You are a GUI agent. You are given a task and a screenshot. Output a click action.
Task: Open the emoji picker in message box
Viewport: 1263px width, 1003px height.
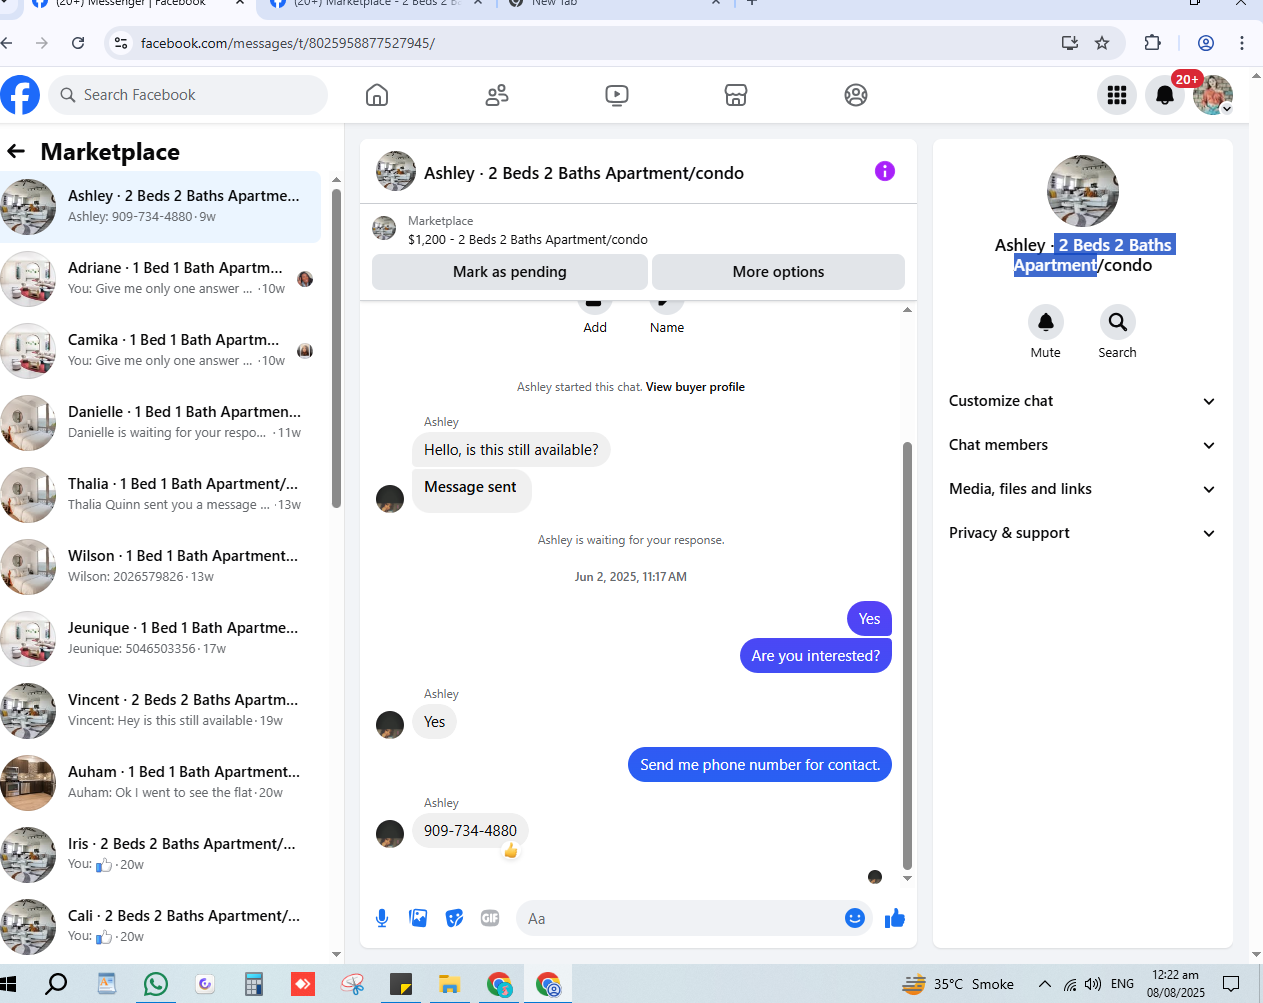(x=855, y=918)
